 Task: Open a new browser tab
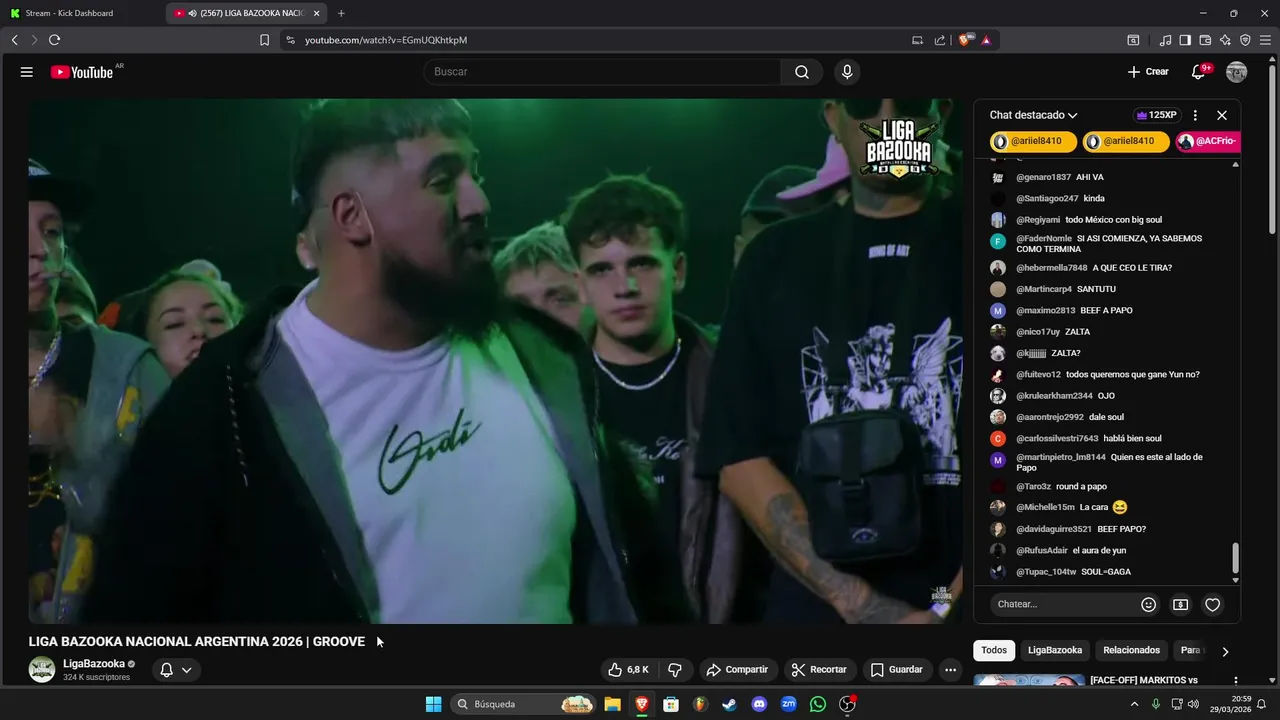(x=341, y=13)
